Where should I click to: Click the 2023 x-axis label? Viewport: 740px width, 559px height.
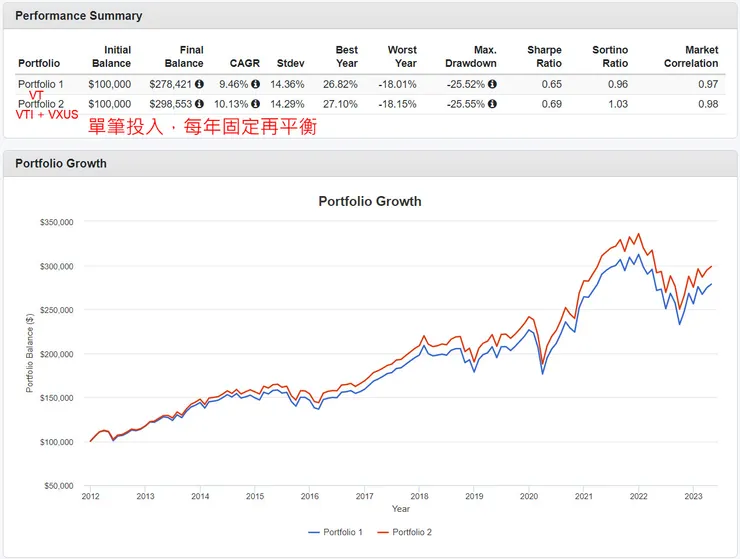[x=693, y=496]
